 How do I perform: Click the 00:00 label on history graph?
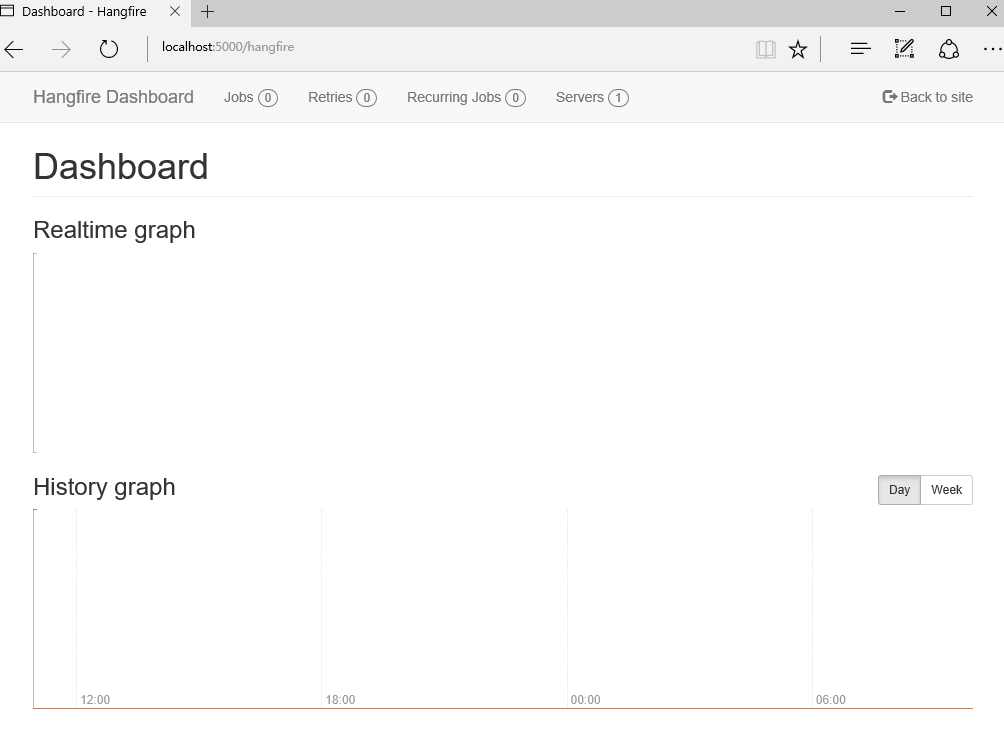(x=585, y=699)
